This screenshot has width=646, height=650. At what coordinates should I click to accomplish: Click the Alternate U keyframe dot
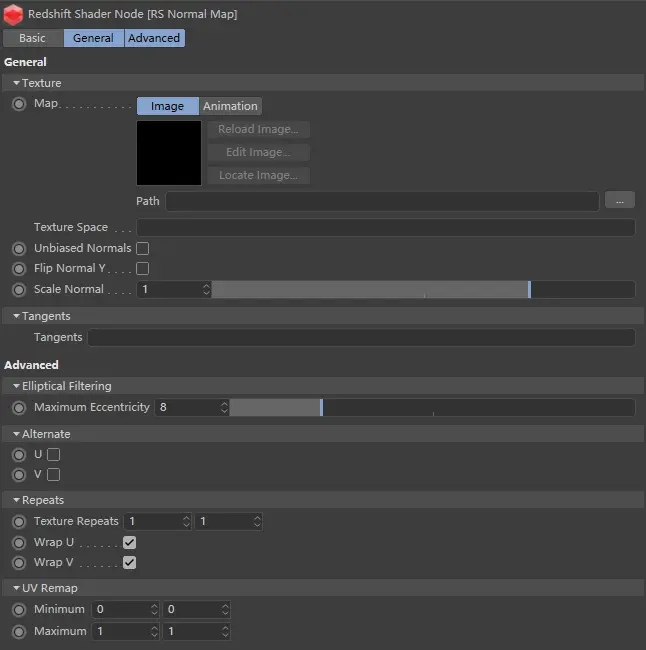(19, 455)
